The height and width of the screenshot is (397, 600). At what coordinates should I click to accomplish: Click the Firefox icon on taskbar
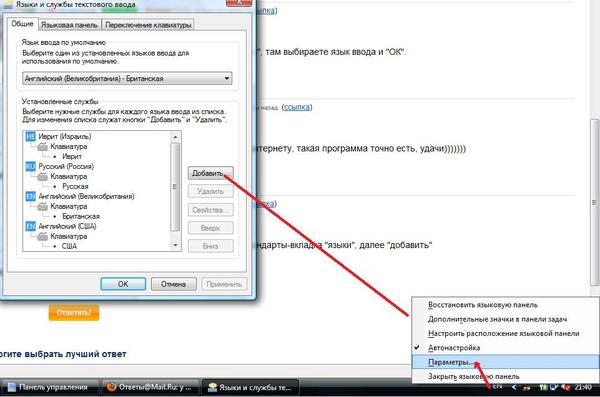pos(111,387)
